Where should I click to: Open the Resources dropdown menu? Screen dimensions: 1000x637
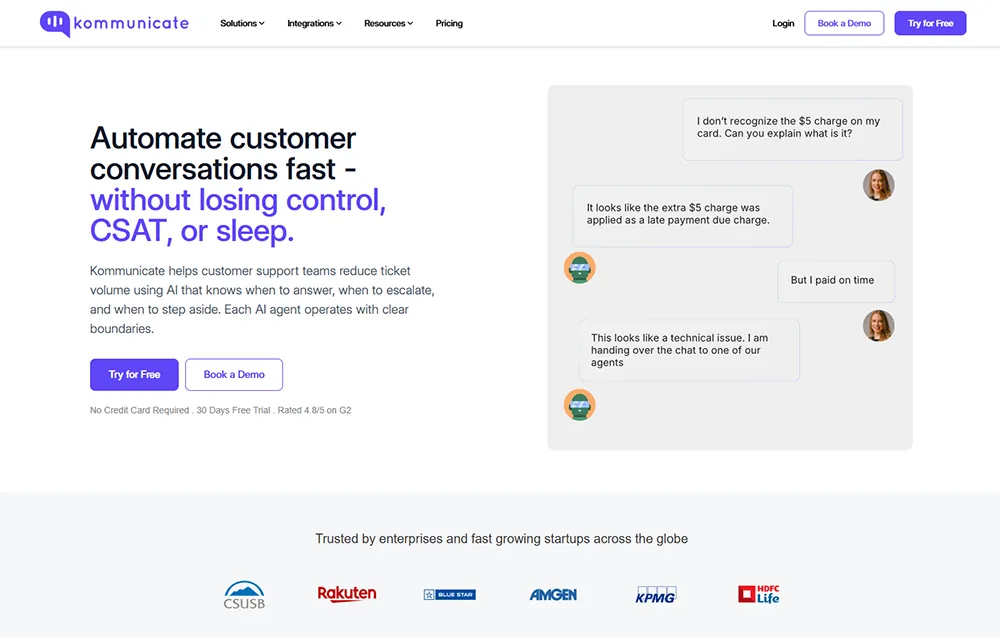pos(388,24)
